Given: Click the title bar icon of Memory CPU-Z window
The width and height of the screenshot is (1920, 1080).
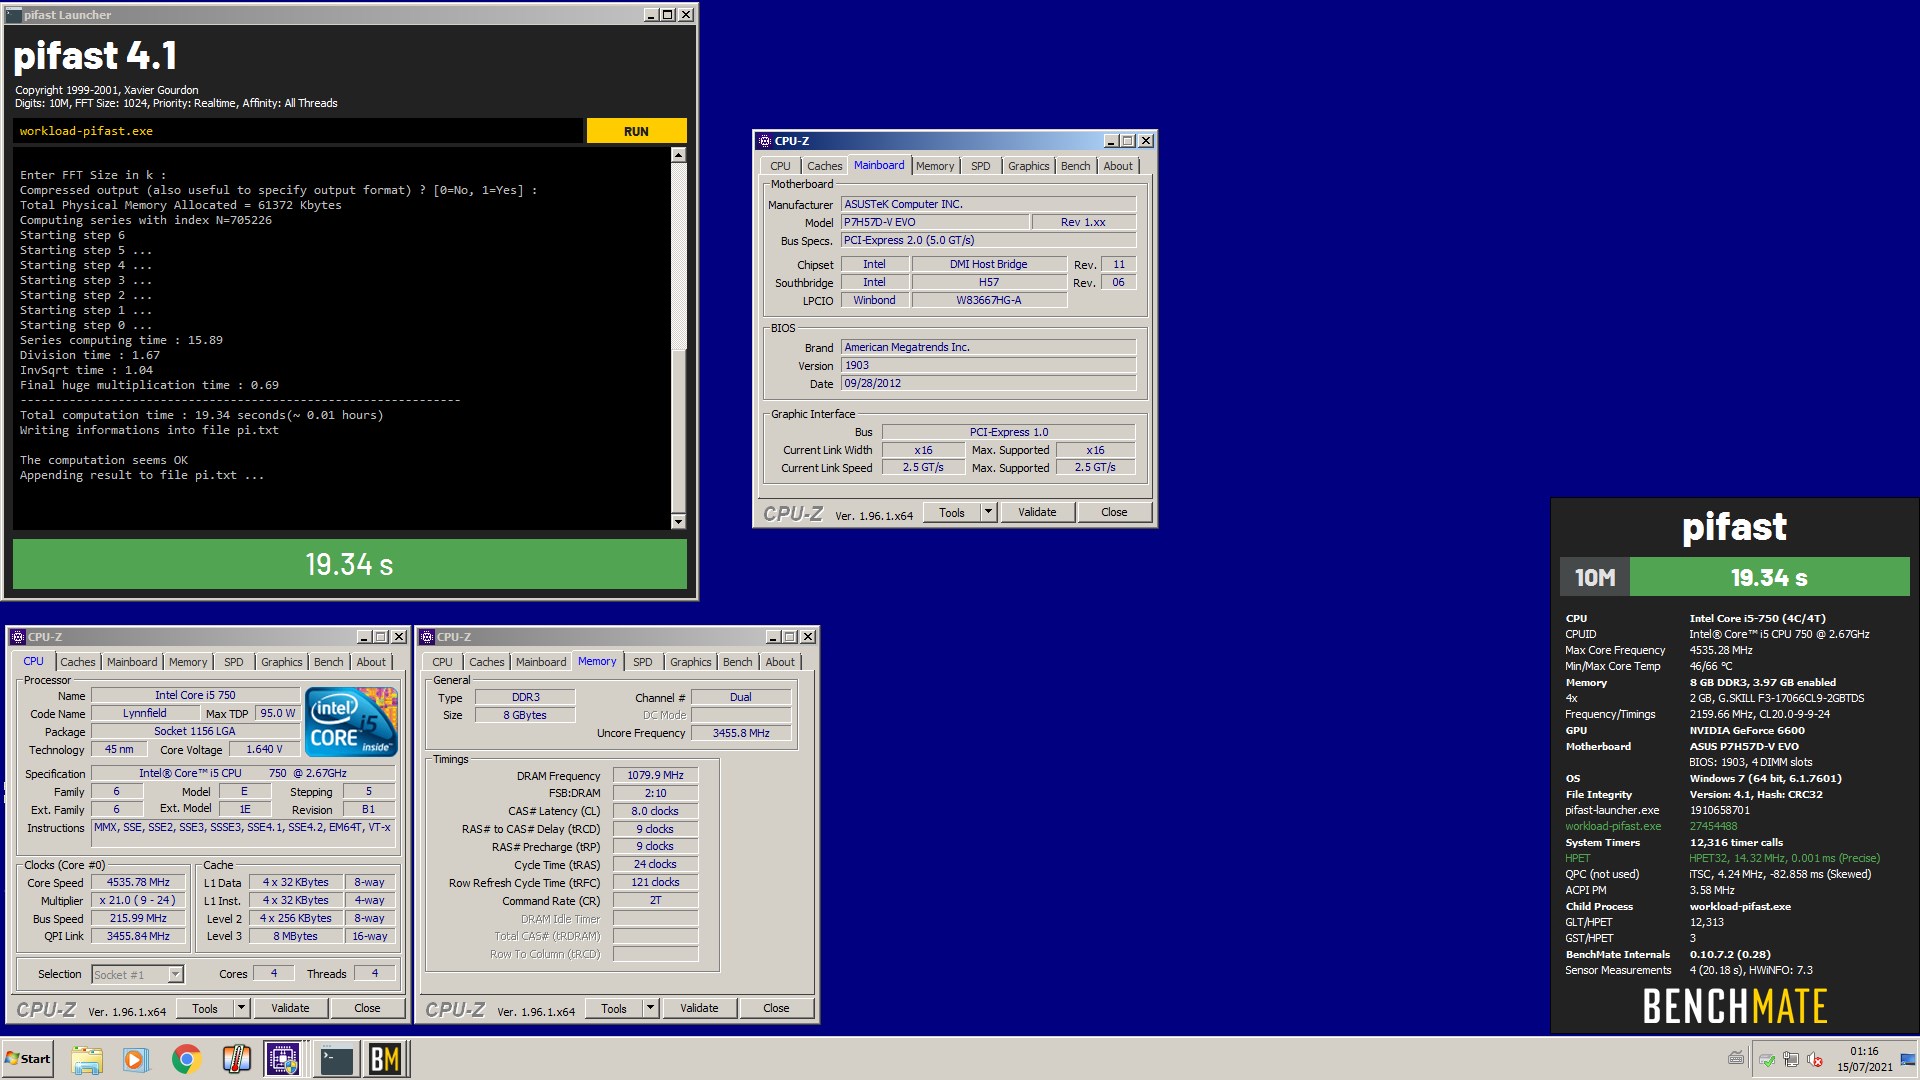Looking at the screenshot, I should coord(427,637).
